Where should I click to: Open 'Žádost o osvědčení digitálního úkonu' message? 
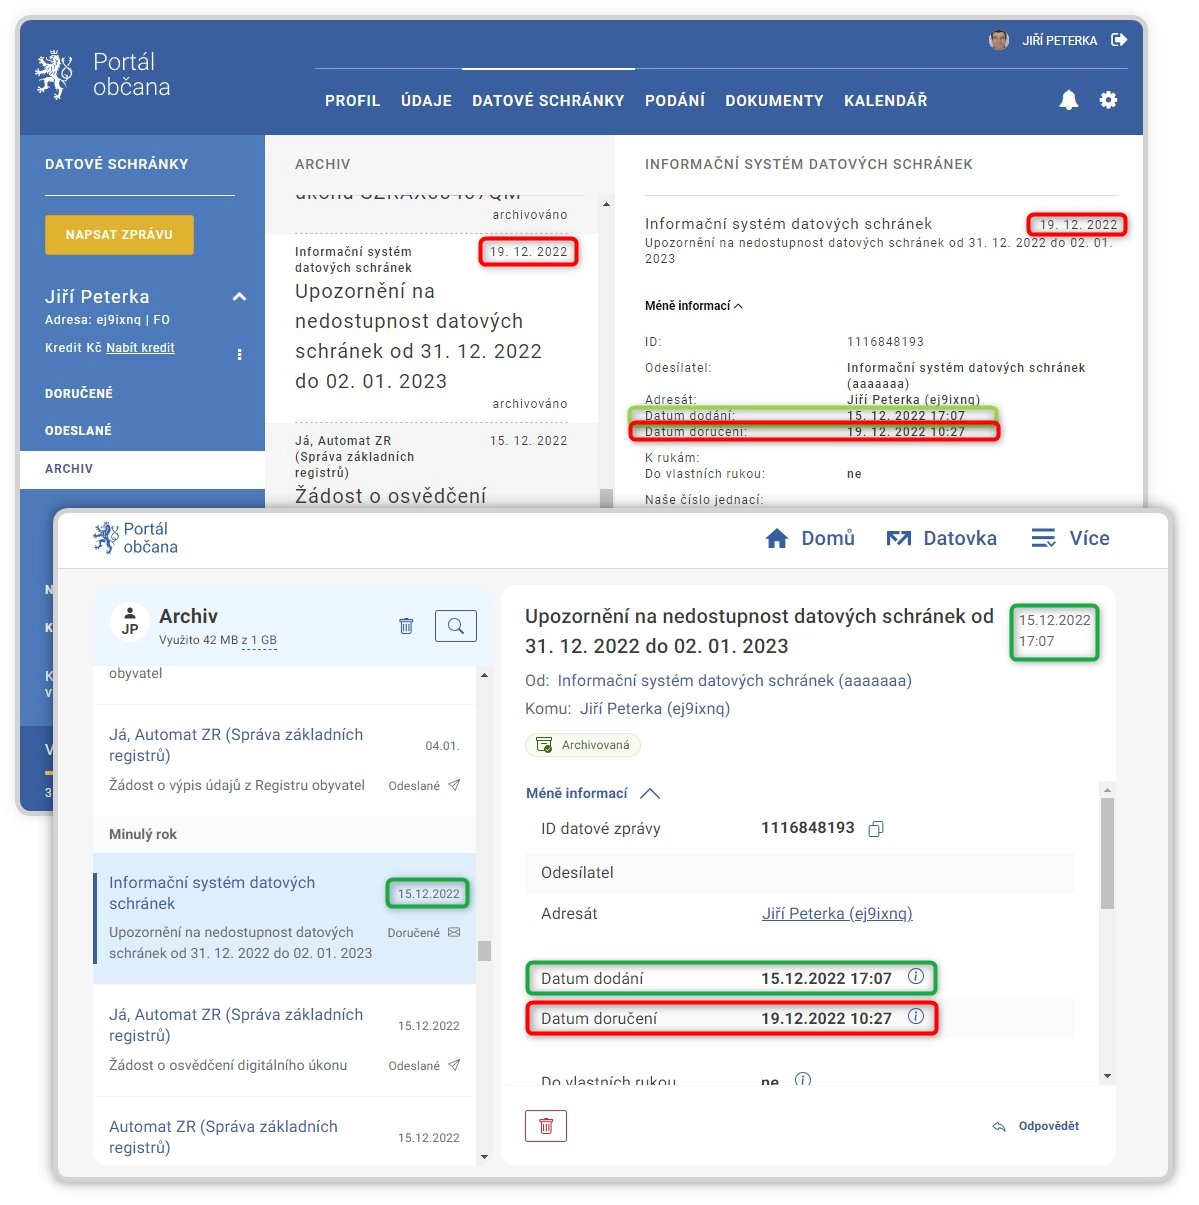[x=284, y=1040]
